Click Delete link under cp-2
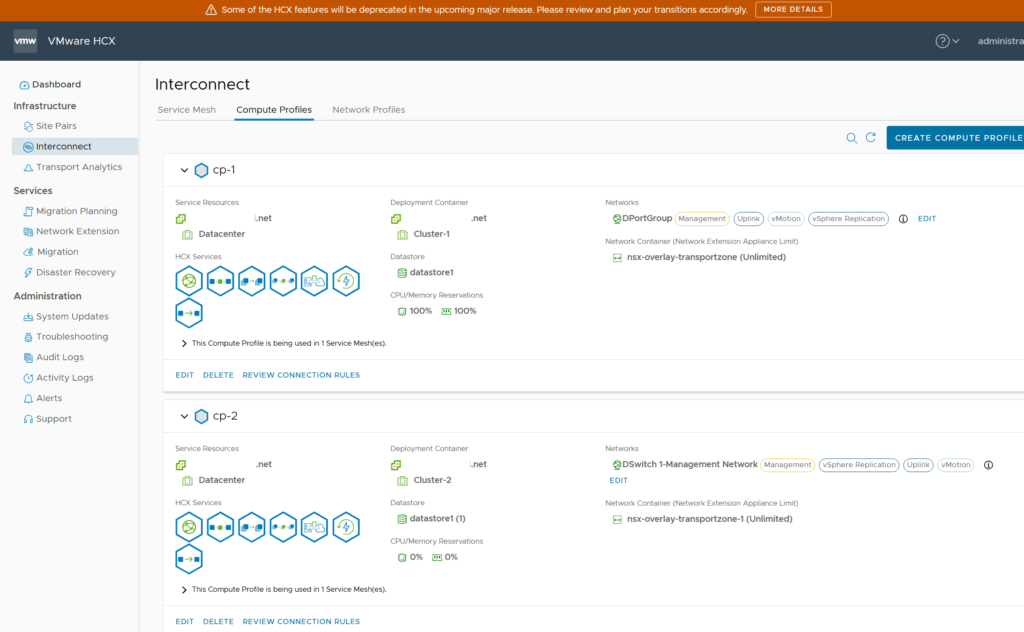This screenshot has height=632, width=1024. tap(218, 621)
